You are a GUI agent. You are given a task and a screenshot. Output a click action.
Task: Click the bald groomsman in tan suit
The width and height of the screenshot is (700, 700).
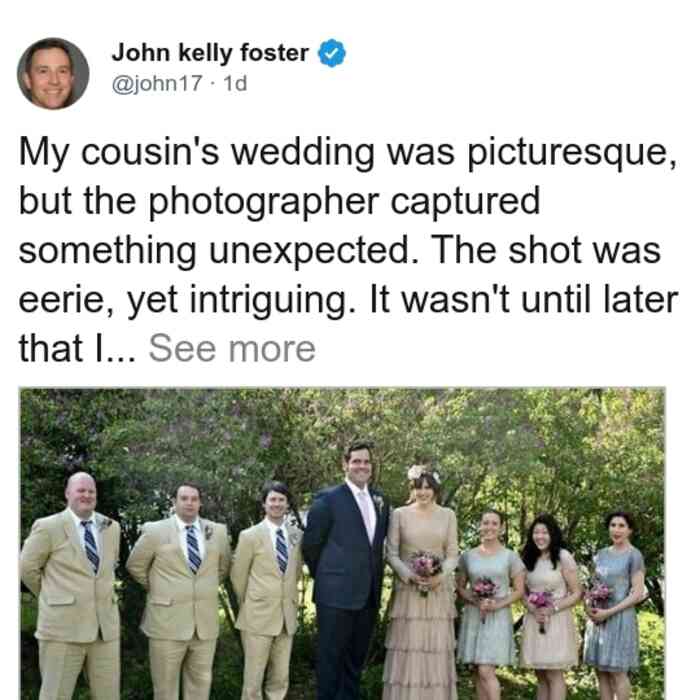click(71, 587)
